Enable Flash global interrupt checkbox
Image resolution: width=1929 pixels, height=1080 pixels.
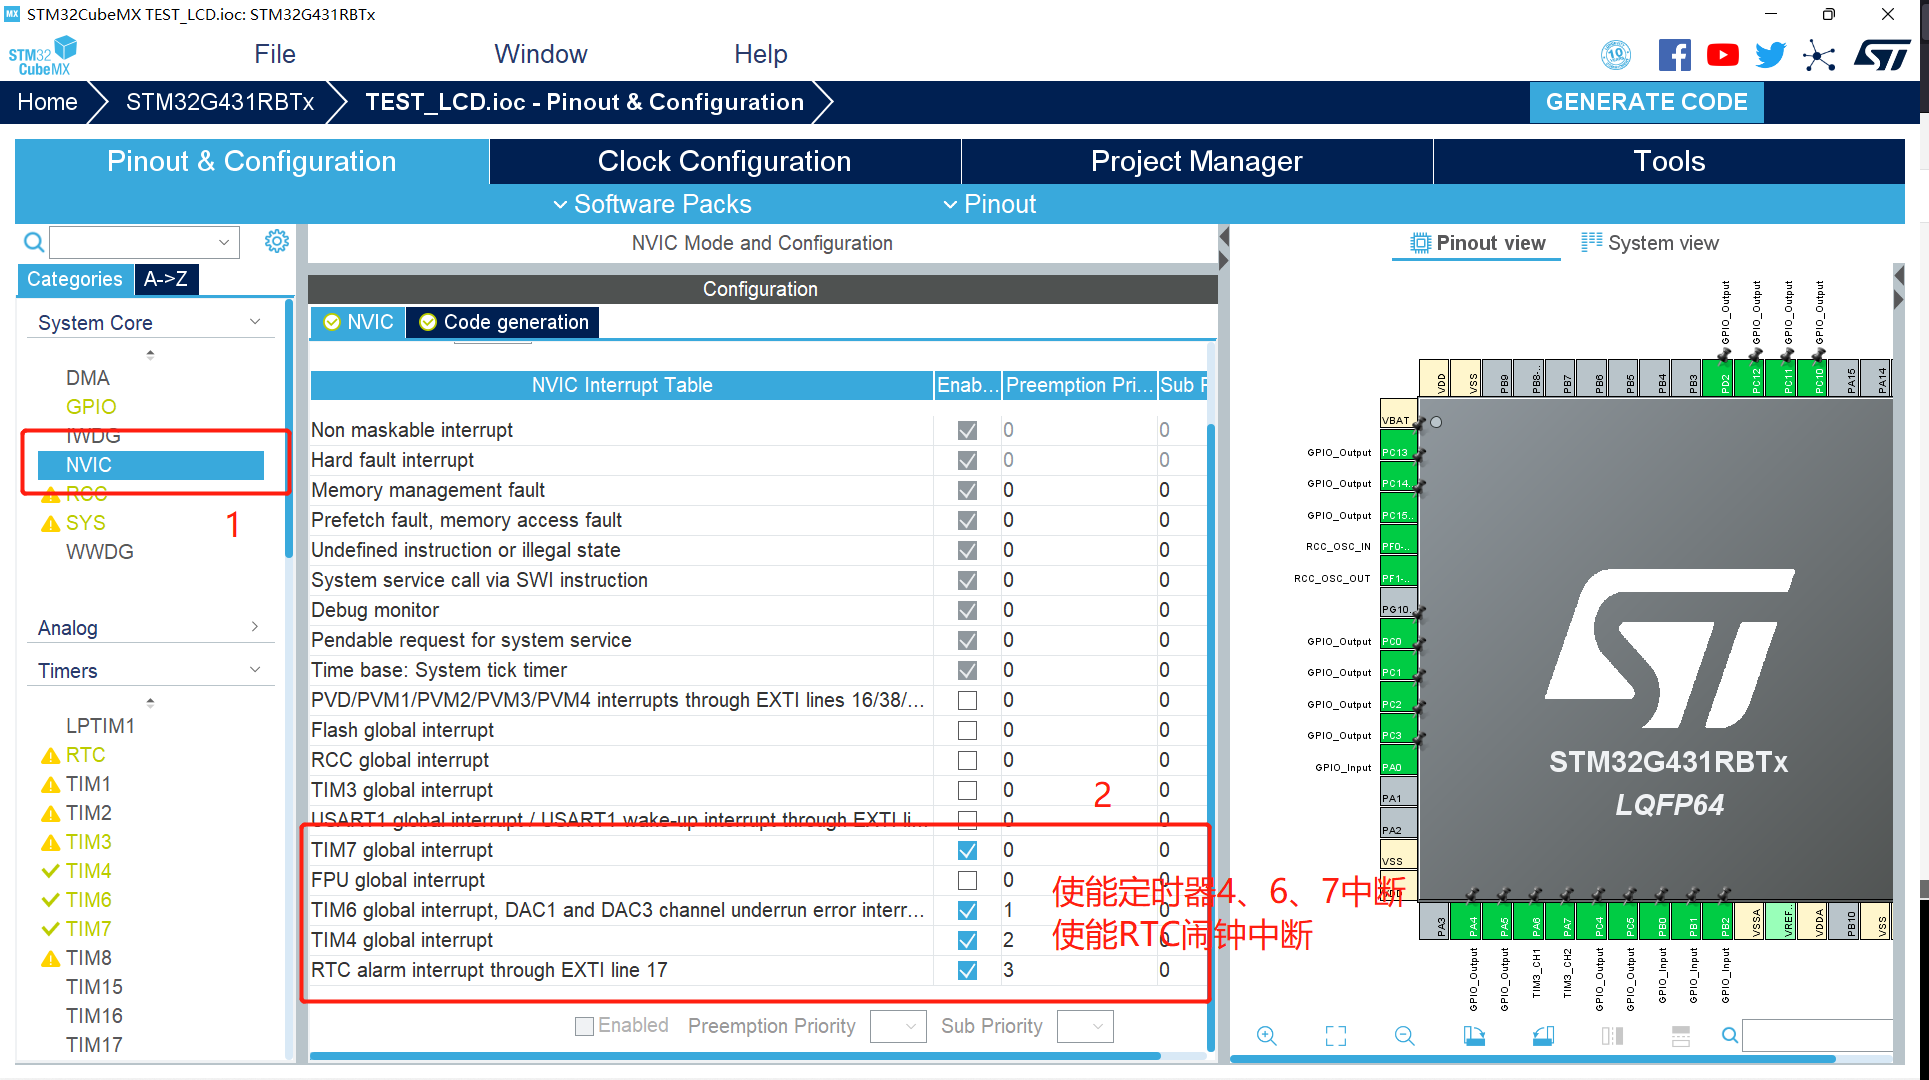pos(967,730)
